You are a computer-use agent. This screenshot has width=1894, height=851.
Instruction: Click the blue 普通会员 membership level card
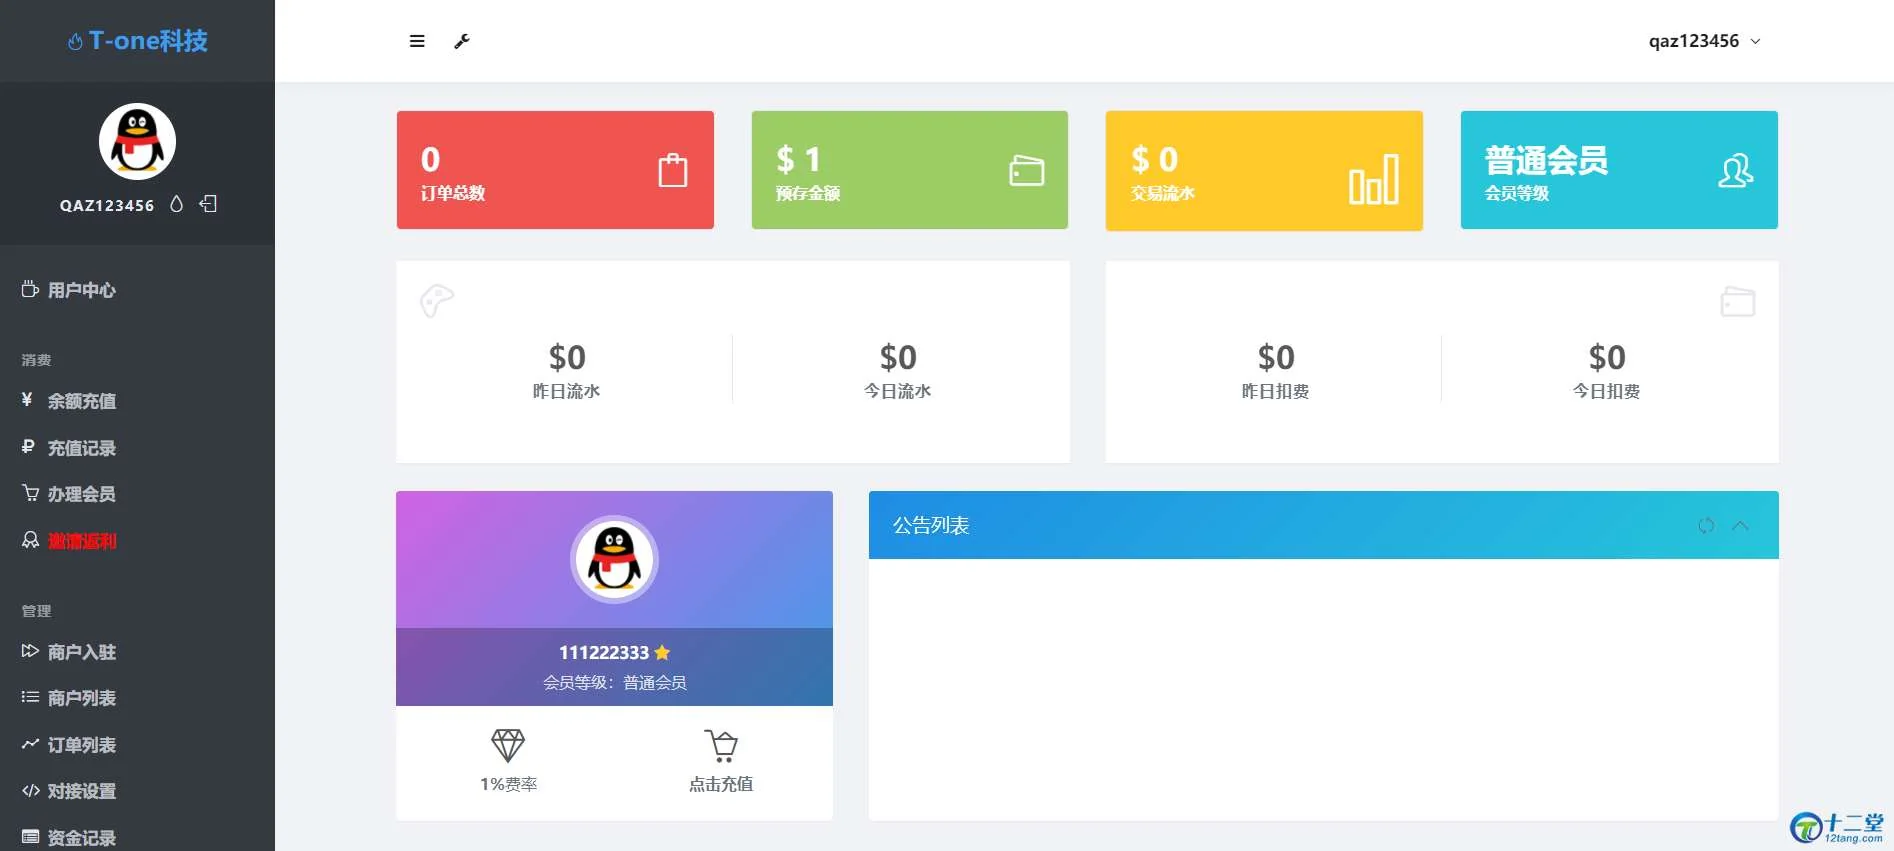coord(1618,170)
